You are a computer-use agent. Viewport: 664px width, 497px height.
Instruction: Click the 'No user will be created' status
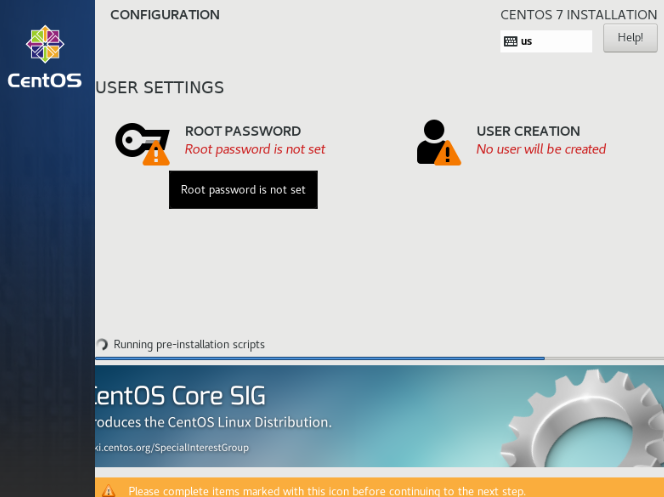coord(541,149)
